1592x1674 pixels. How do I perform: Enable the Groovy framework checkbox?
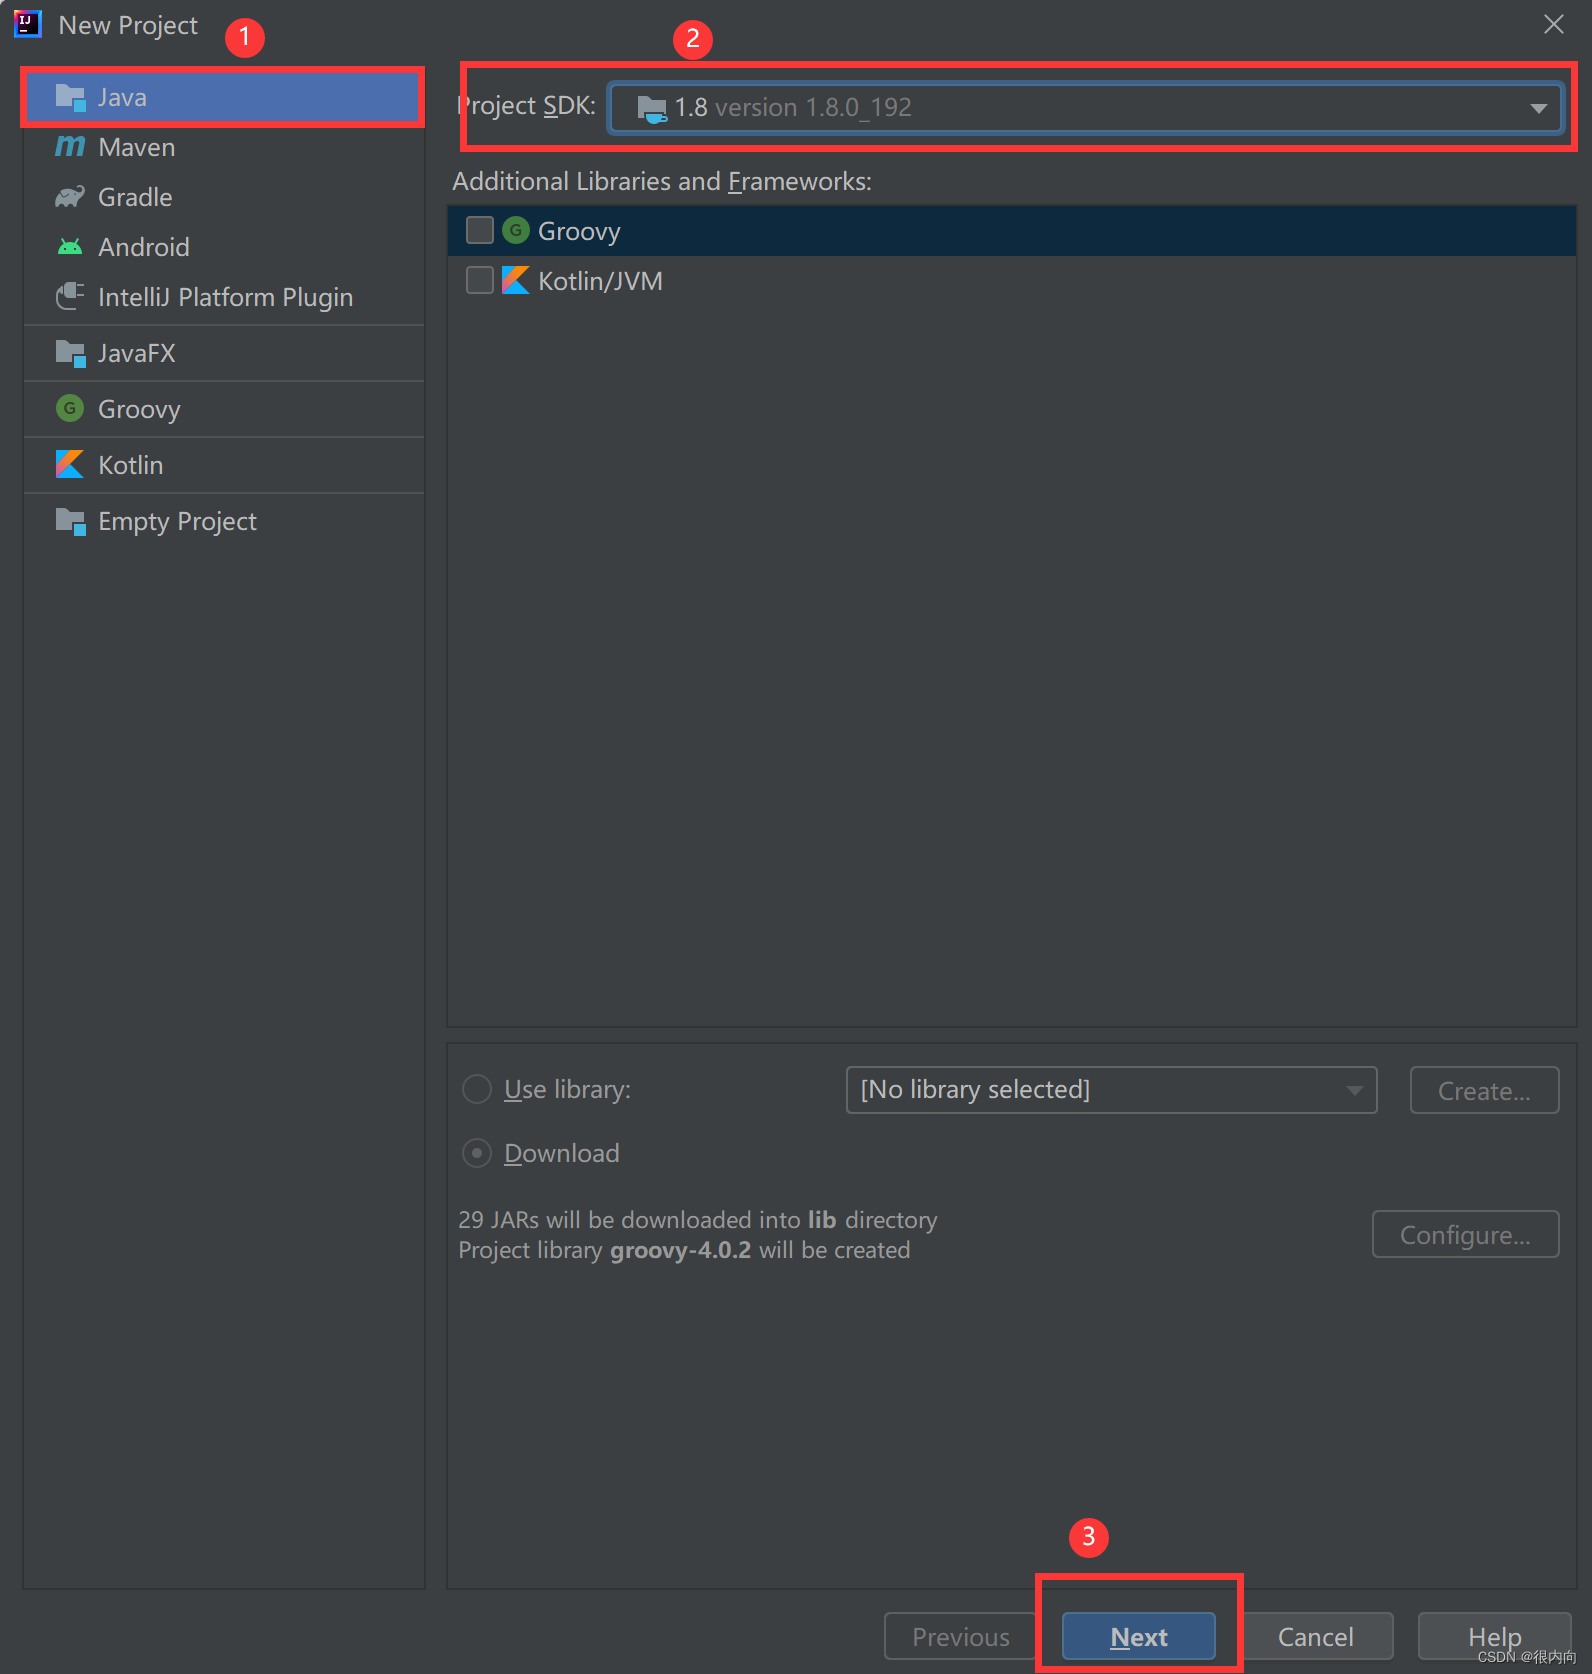pos(480,231)
